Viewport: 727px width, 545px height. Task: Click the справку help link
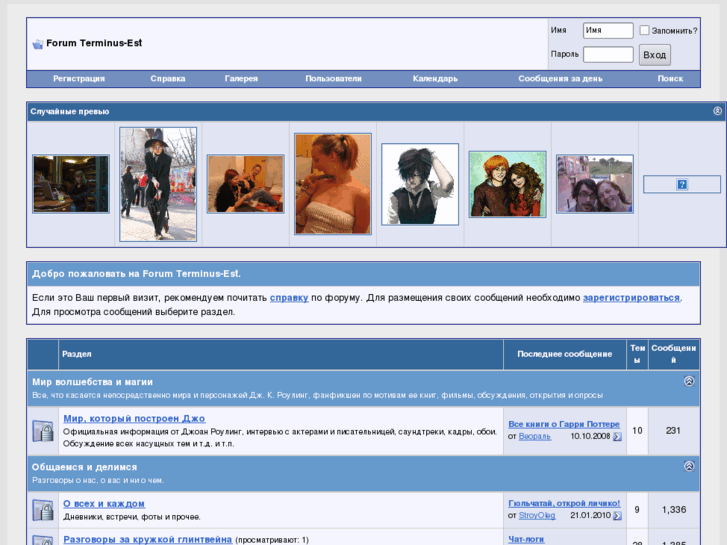289,298
